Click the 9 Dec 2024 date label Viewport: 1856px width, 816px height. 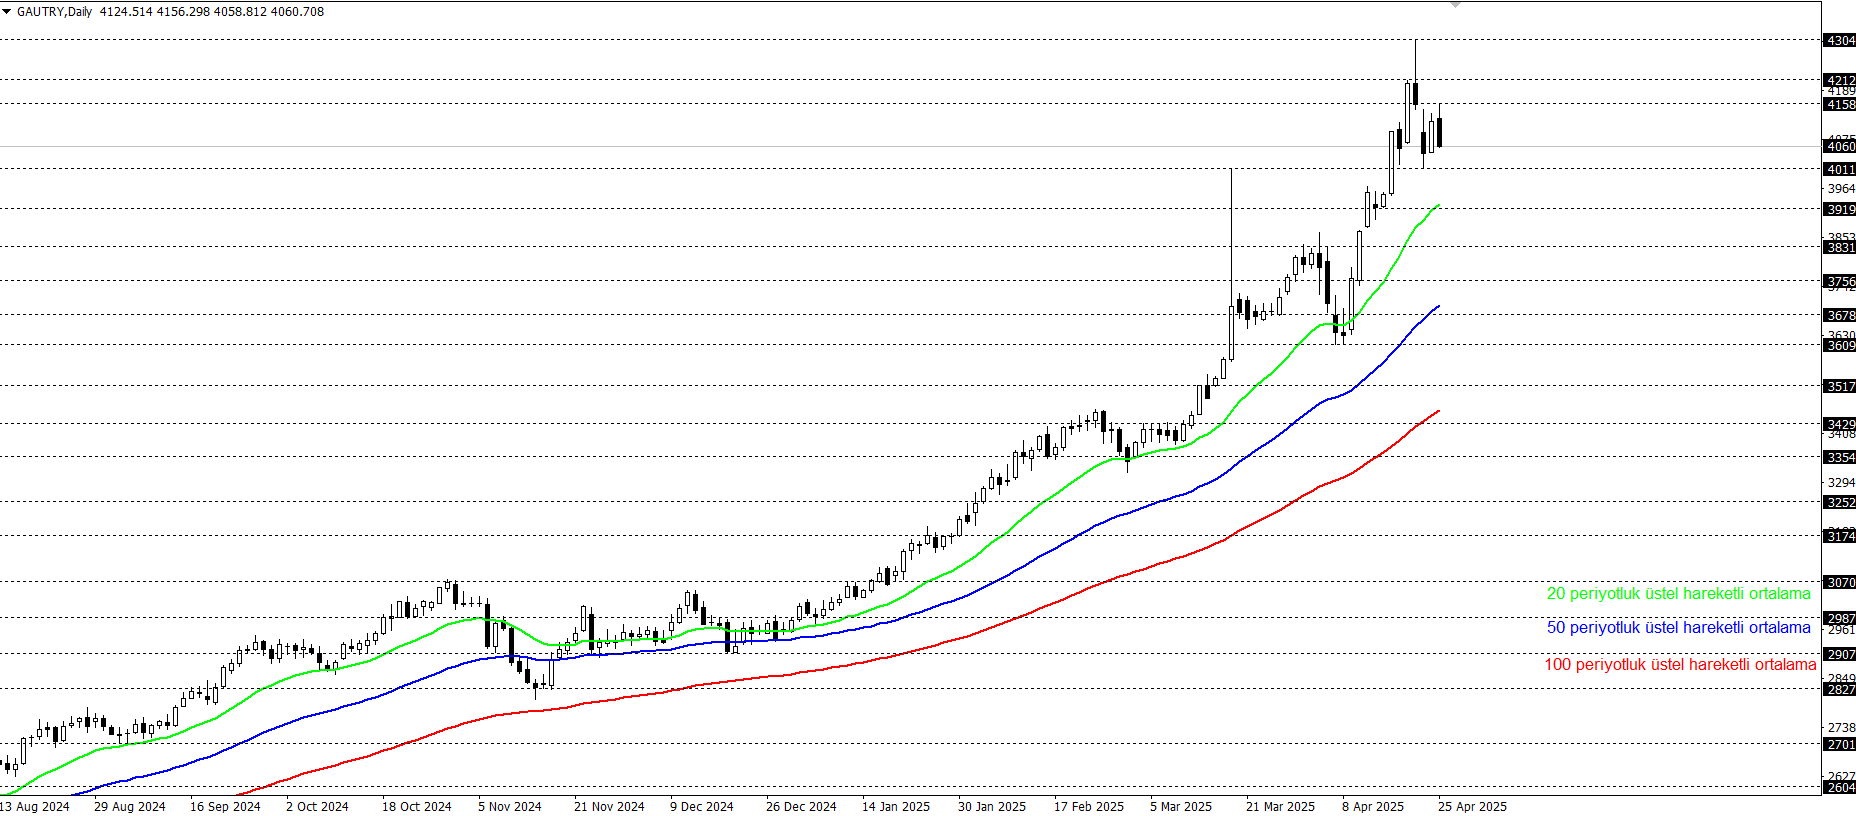702,806
